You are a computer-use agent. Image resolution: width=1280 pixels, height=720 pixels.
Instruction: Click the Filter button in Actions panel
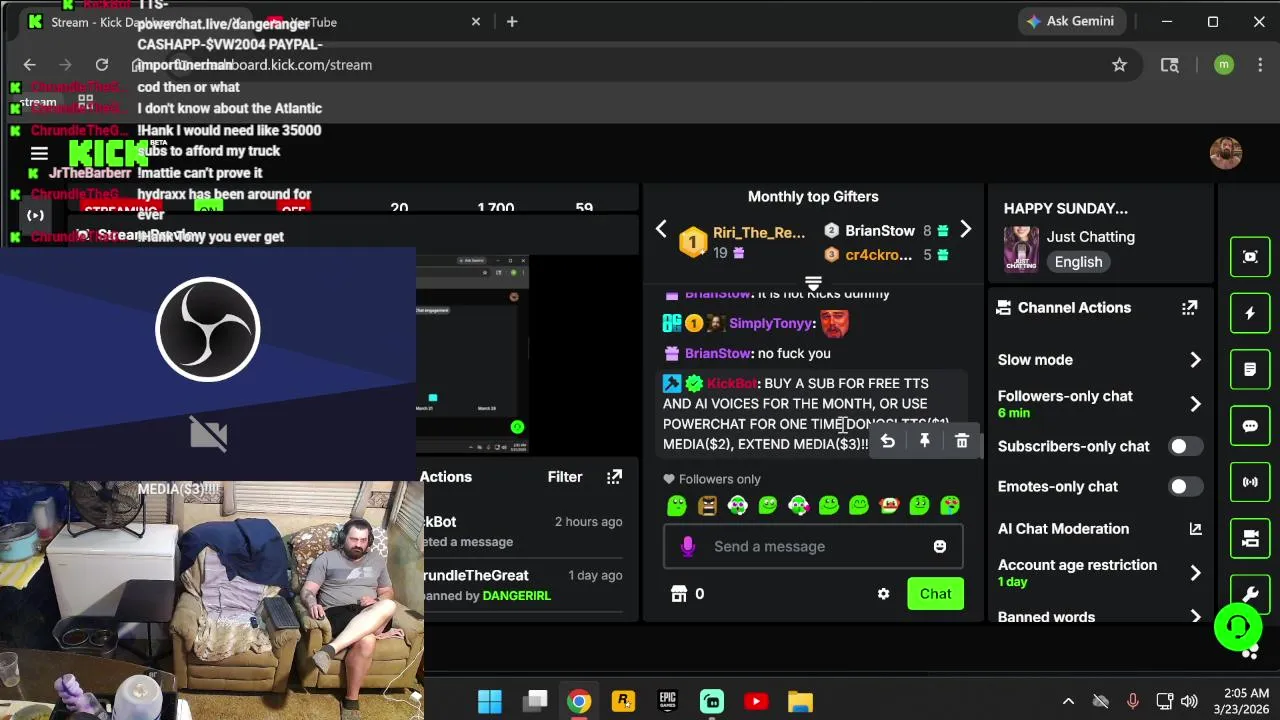pos(565,477)
